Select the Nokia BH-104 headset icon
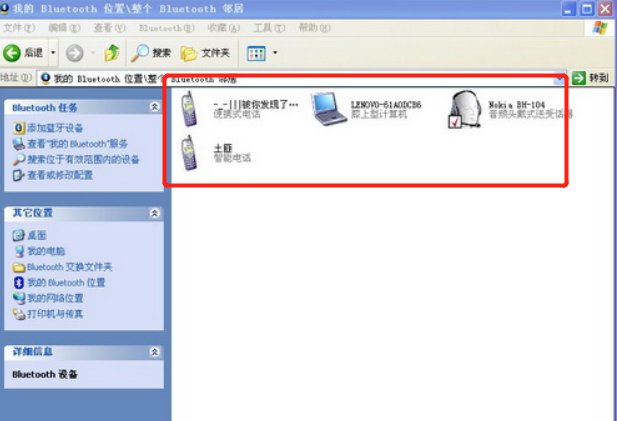617x421 pixels. tap(465, 109)
